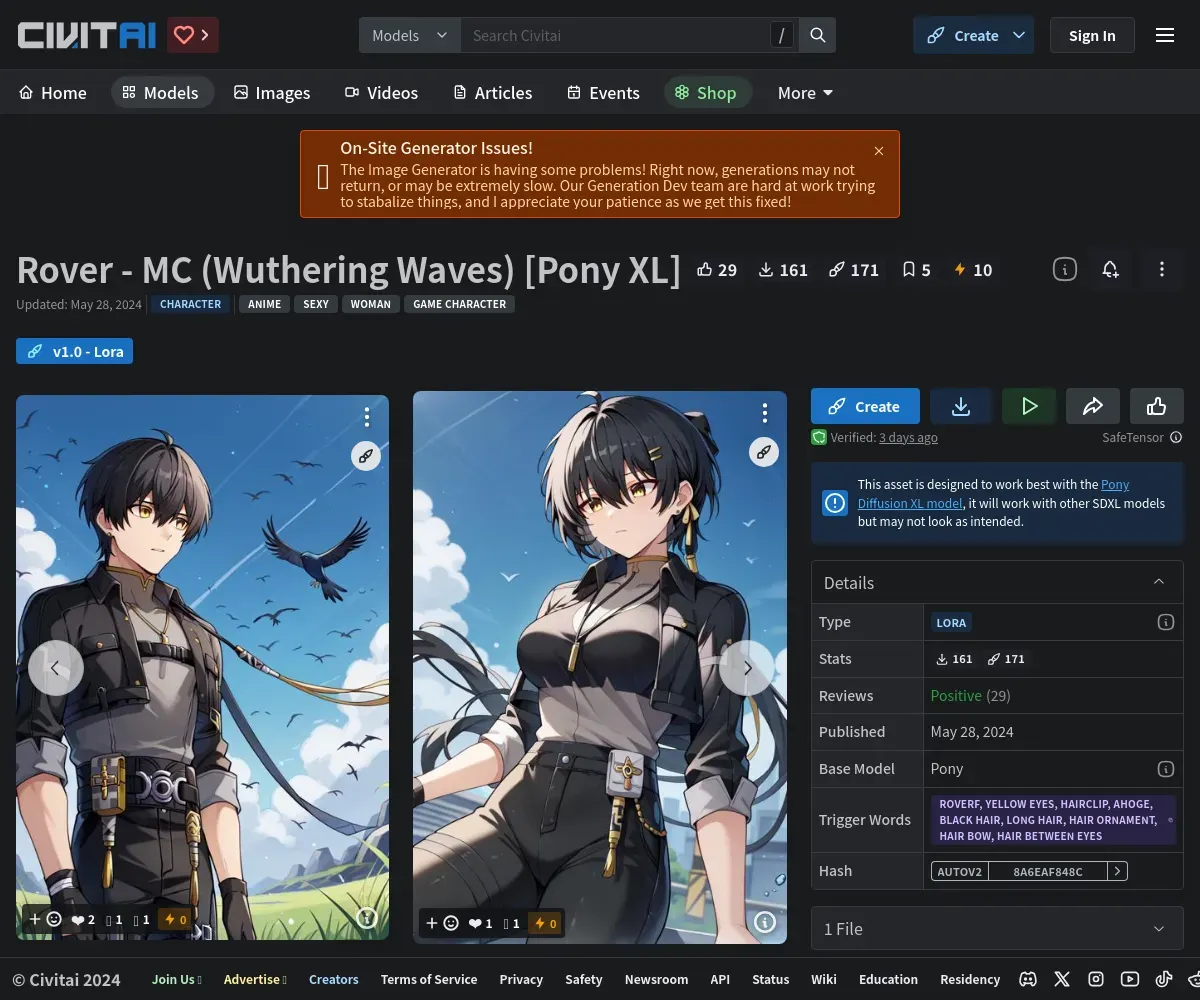Open the Models search category dropdown

tap(410, 35)
